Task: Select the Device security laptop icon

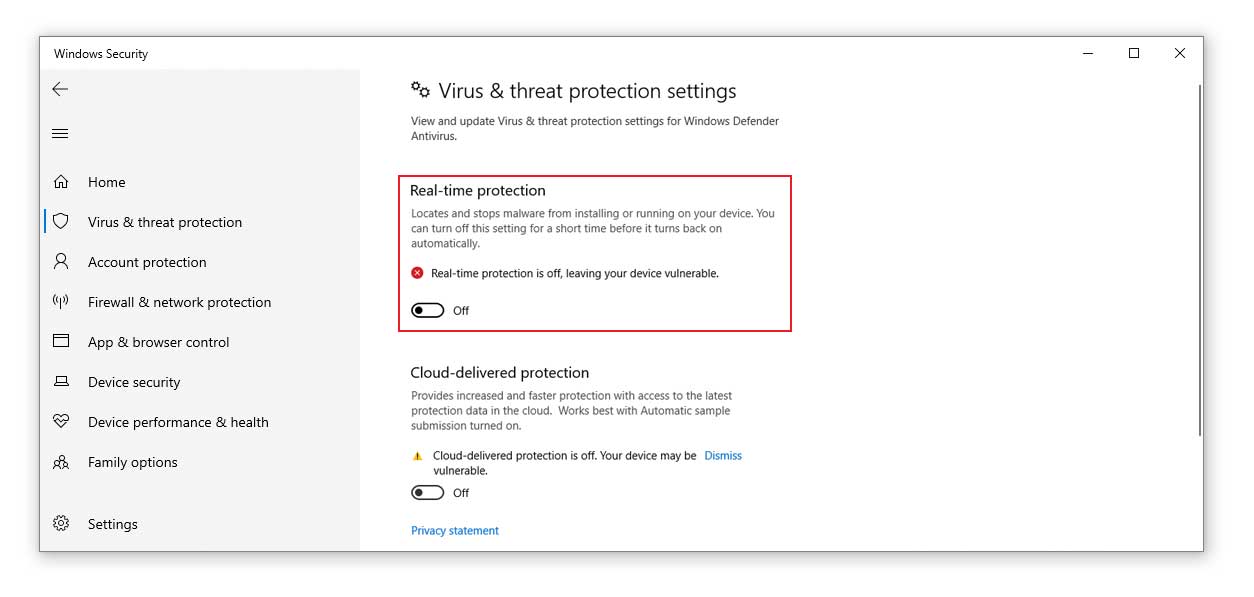Action: 61,381
